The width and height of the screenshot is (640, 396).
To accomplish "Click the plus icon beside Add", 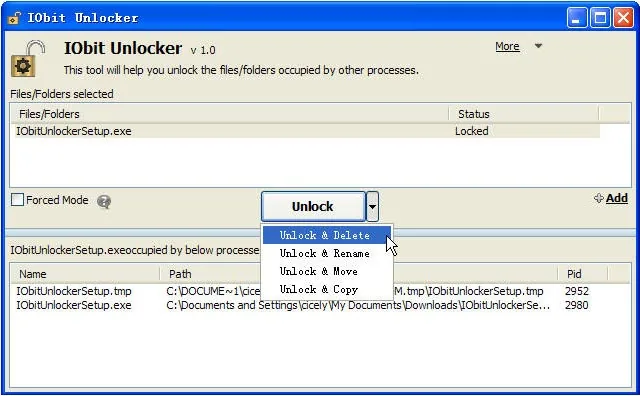I will click(x=598, y=198).
